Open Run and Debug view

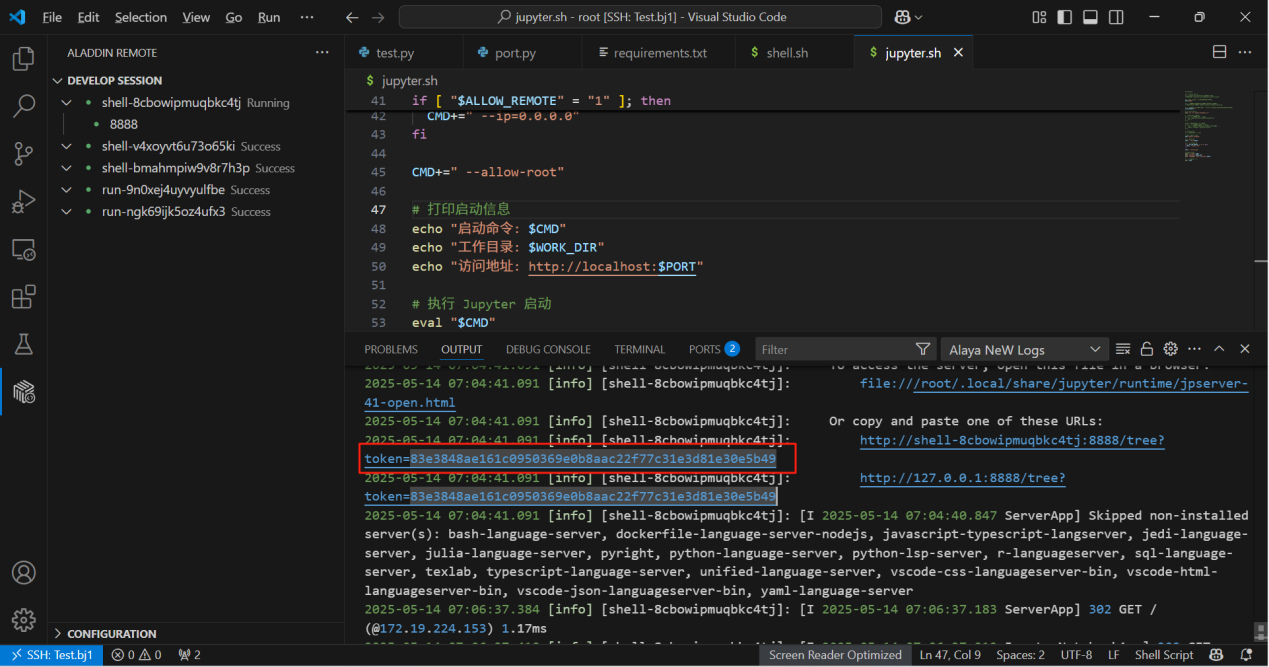pyautogui.click(x=23, y=201)
